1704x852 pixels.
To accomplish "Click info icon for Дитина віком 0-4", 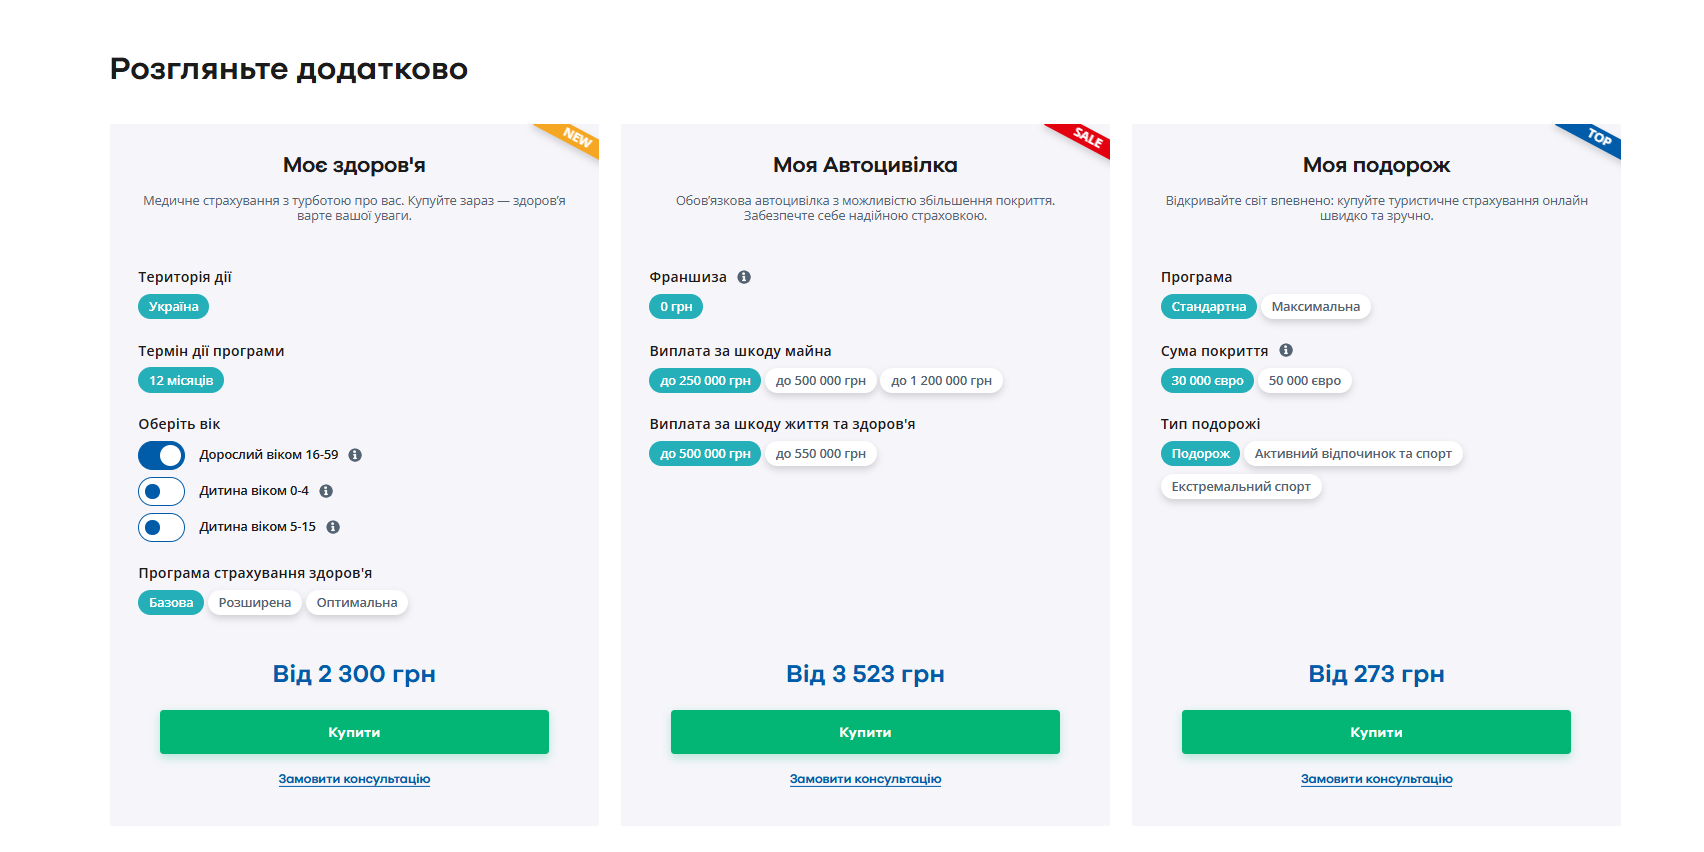I will [x=326, y=491].
